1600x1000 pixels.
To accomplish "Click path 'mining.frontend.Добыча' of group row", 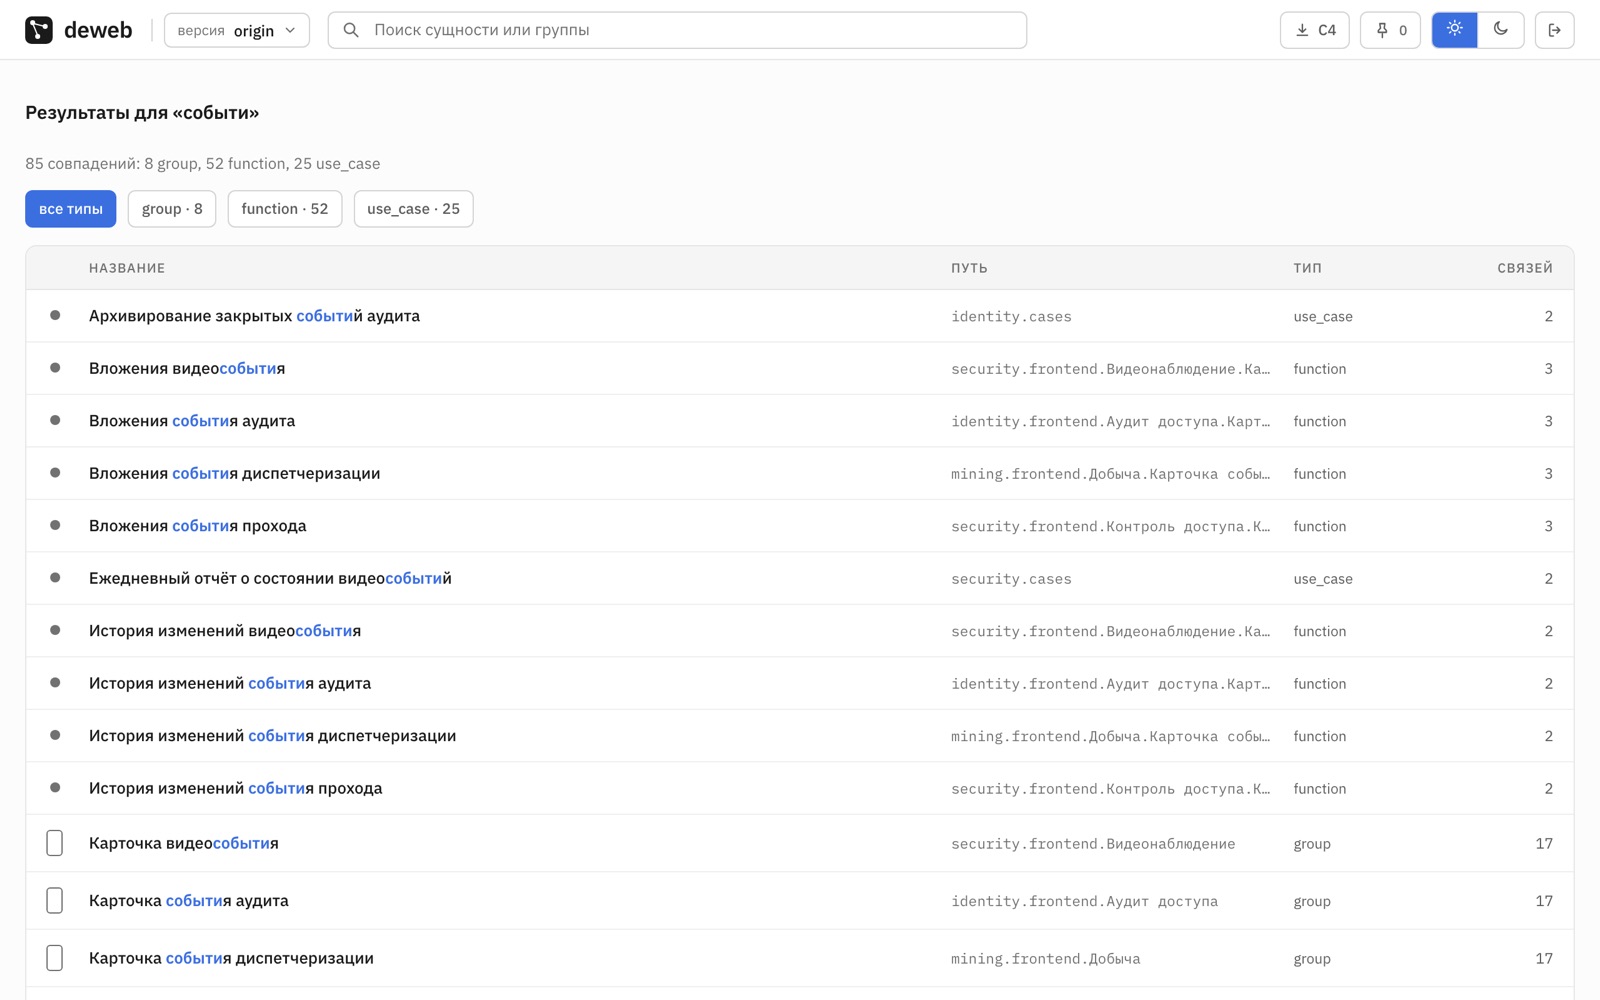I will (1045, 959).
